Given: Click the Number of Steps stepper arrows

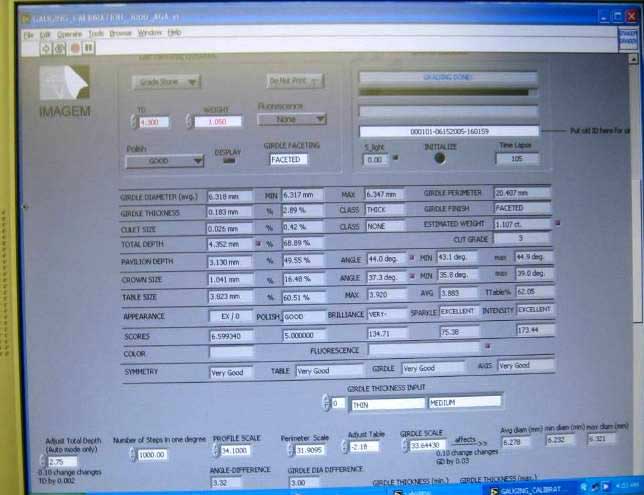Looking at the screenshot, I should (132, 454).
